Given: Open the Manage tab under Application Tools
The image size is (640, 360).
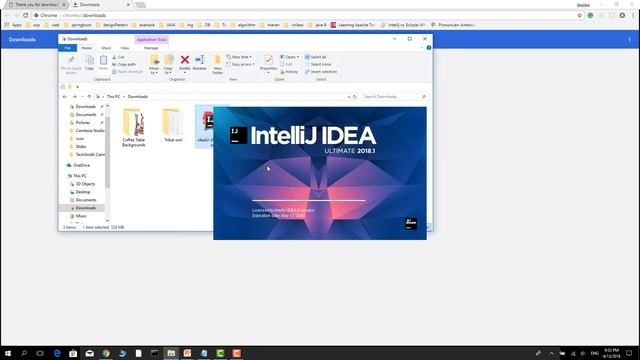Looking at the screenshot, I should pos(151,48).
